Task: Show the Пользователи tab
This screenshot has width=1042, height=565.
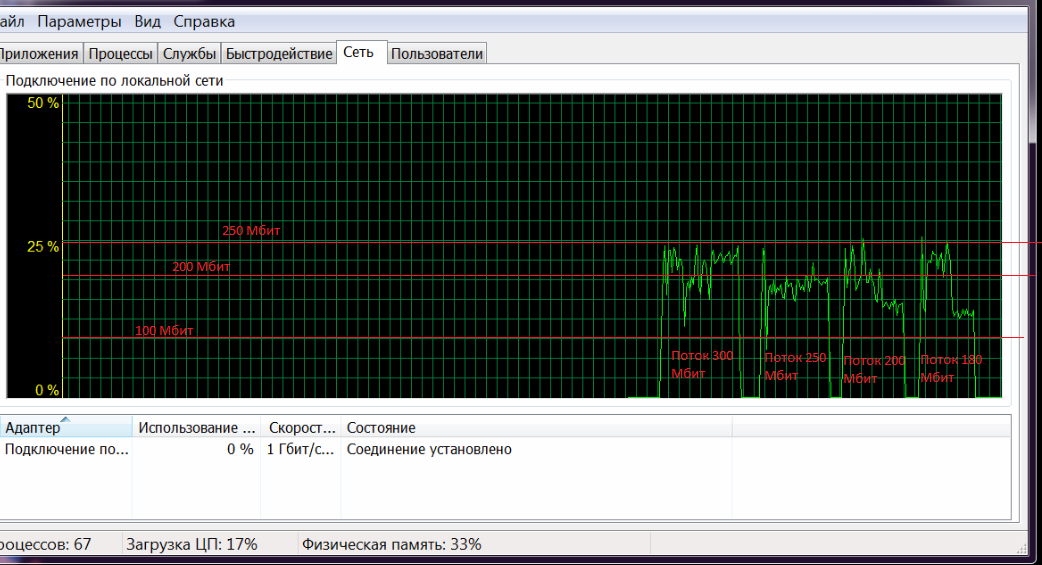Action: 436,54
